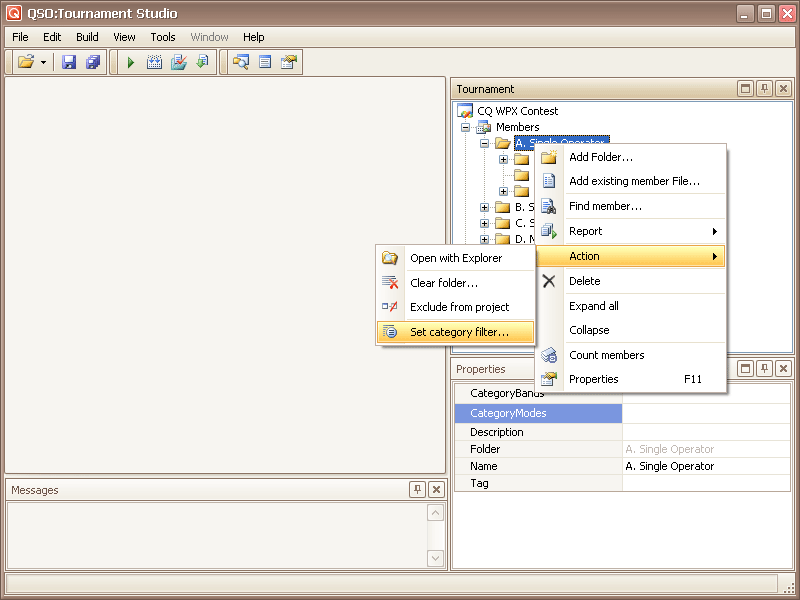The height and width of the screenshot is (600, 800).
Task: Click the CQ WPX Contest root node icon
Action: 465,111
